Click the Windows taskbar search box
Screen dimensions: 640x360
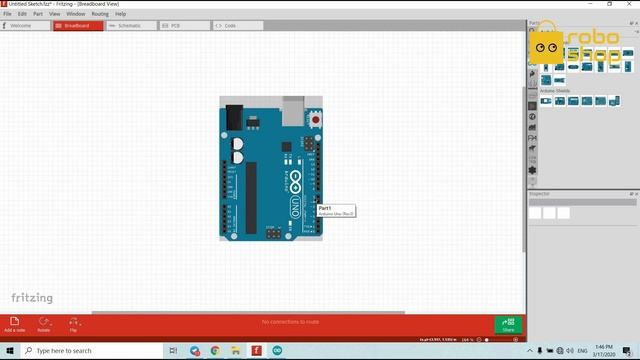click(x=91, y=351)
